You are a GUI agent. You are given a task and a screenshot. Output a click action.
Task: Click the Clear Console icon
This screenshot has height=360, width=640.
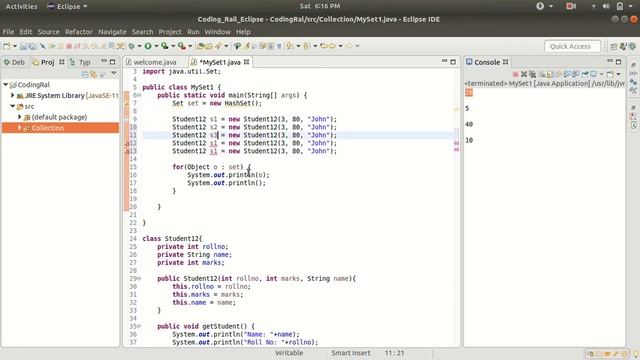pyautogui.click(x=541, y=74)
